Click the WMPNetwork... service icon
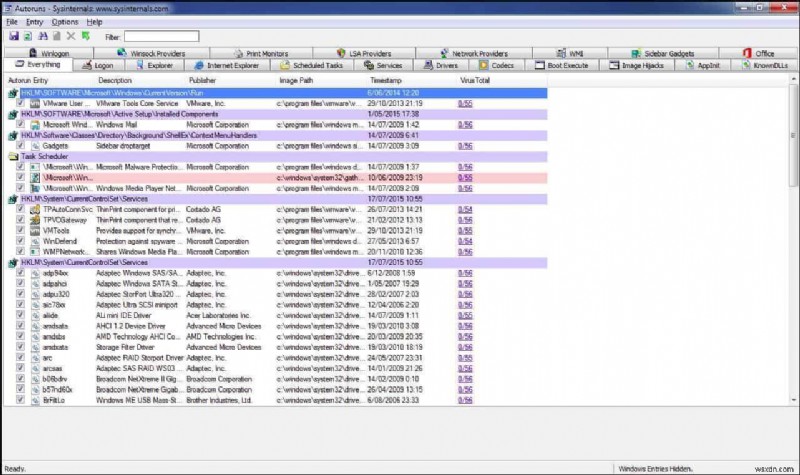 tap(35, 252)
